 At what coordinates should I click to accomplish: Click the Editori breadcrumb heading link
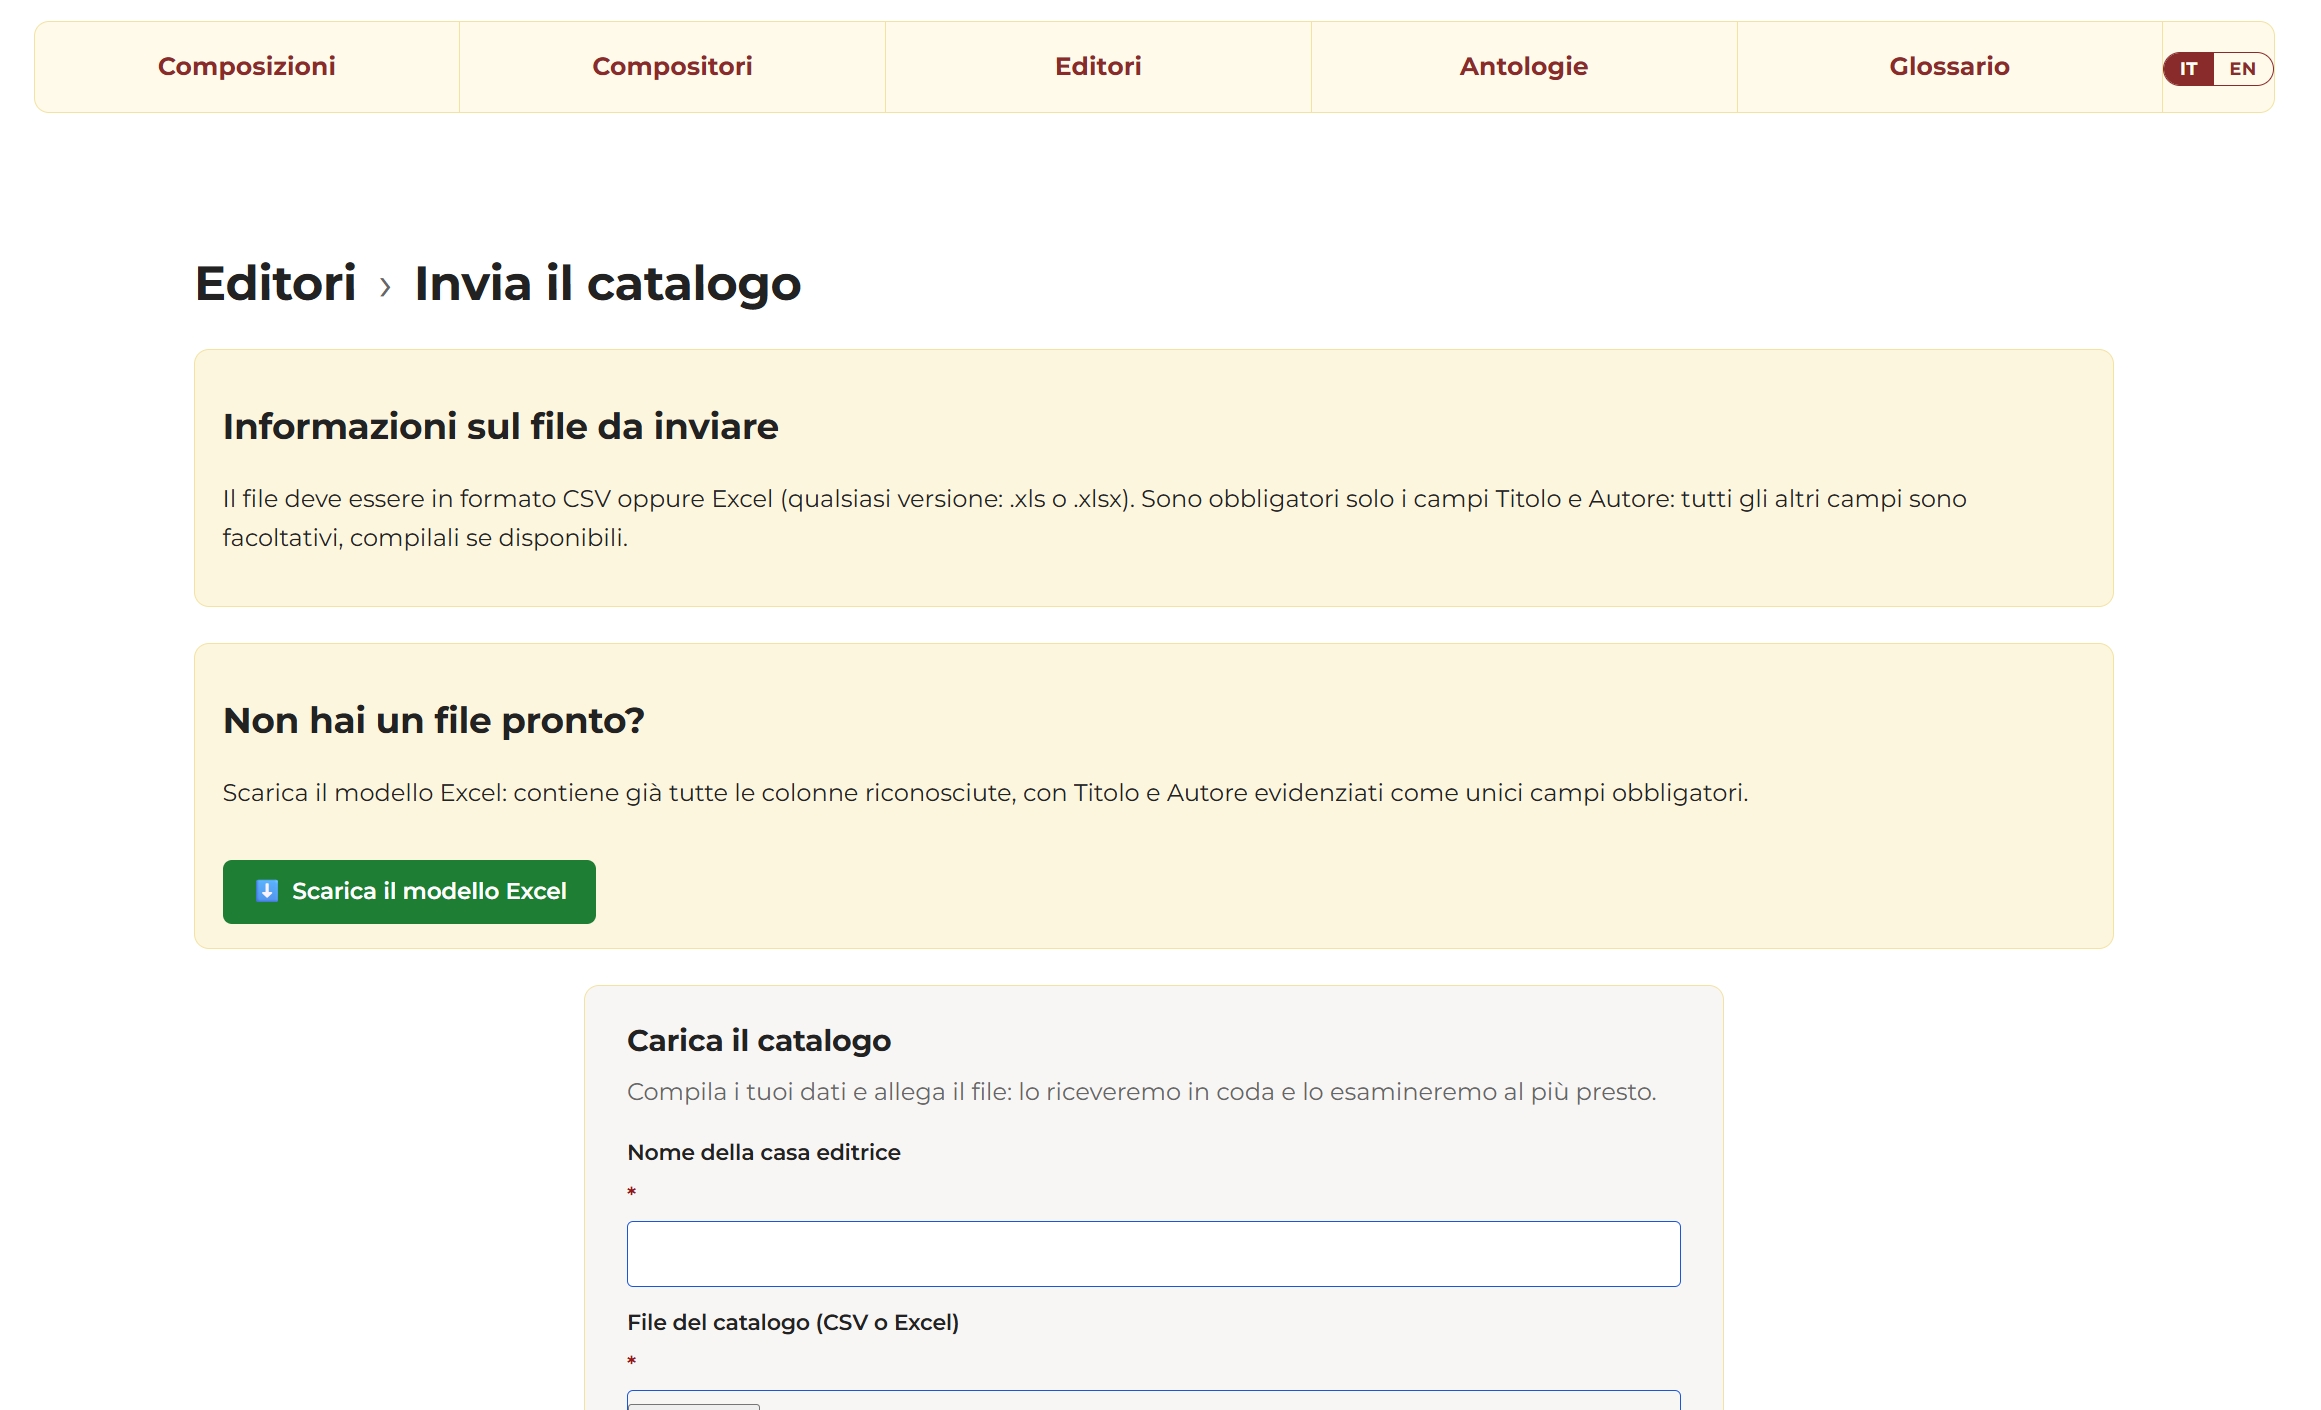point(276,283)
